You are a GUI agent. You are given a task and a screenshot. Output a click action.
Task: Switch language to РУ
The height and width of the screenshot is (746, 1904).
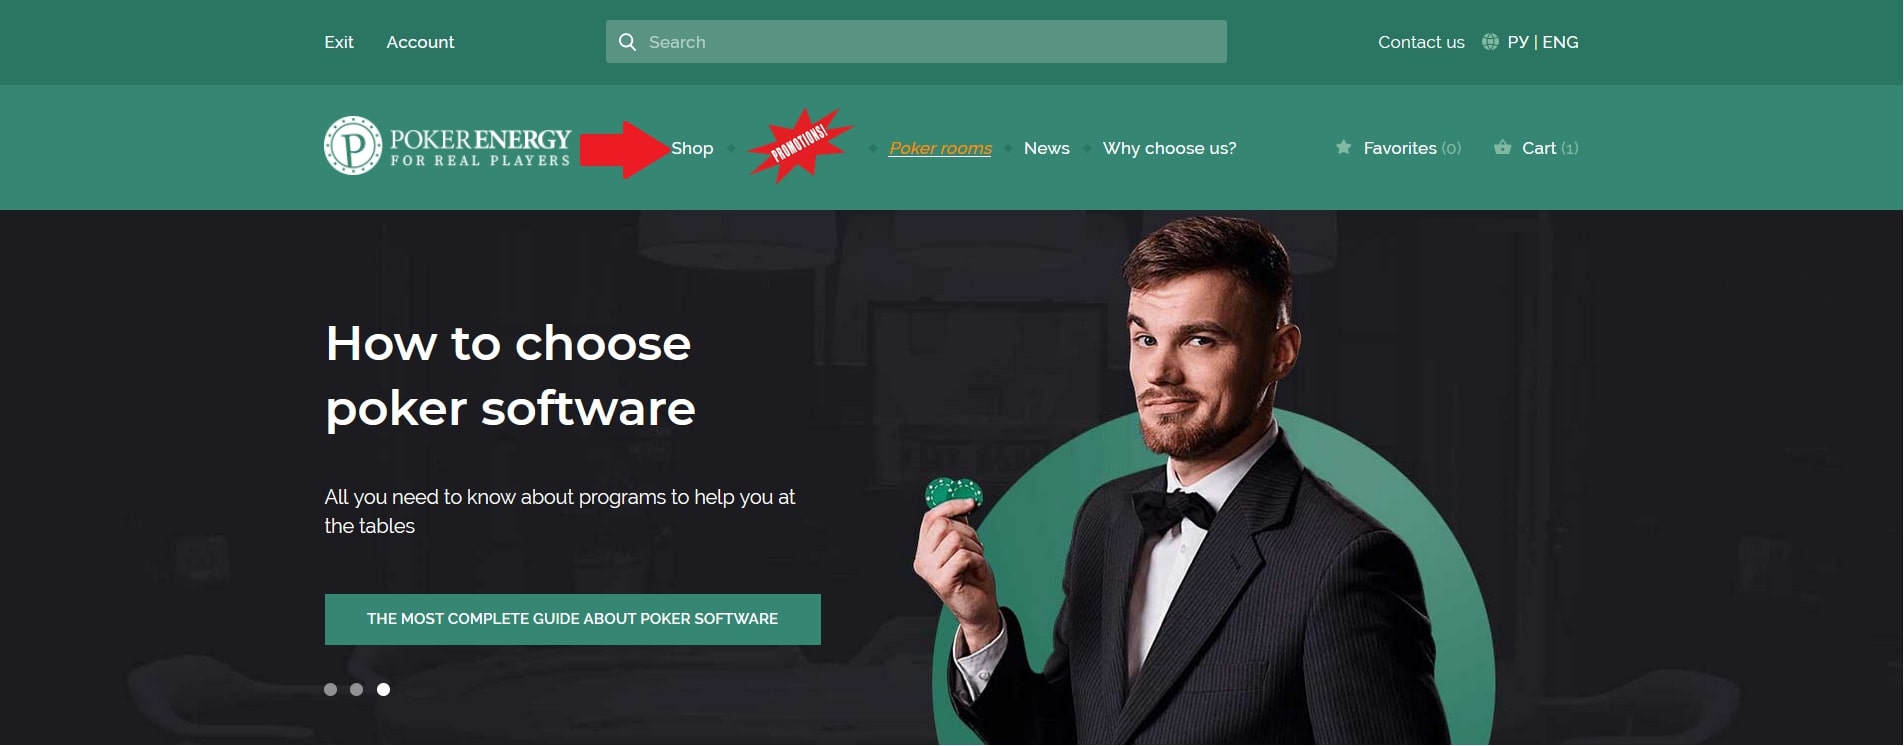(1518, 42)
